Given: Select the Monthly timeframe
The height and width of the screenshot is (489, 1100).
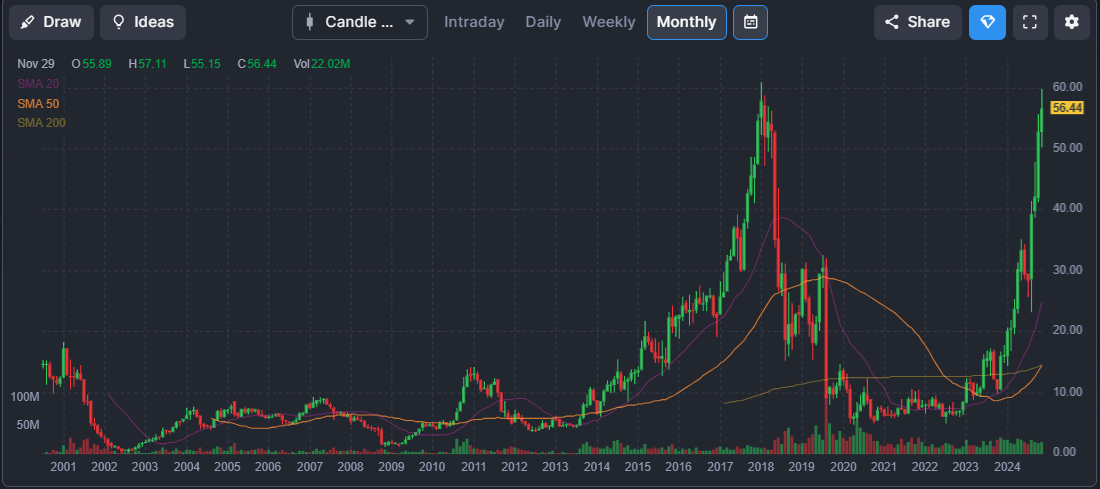Looking at the screenshot, I should click(686, 22).
